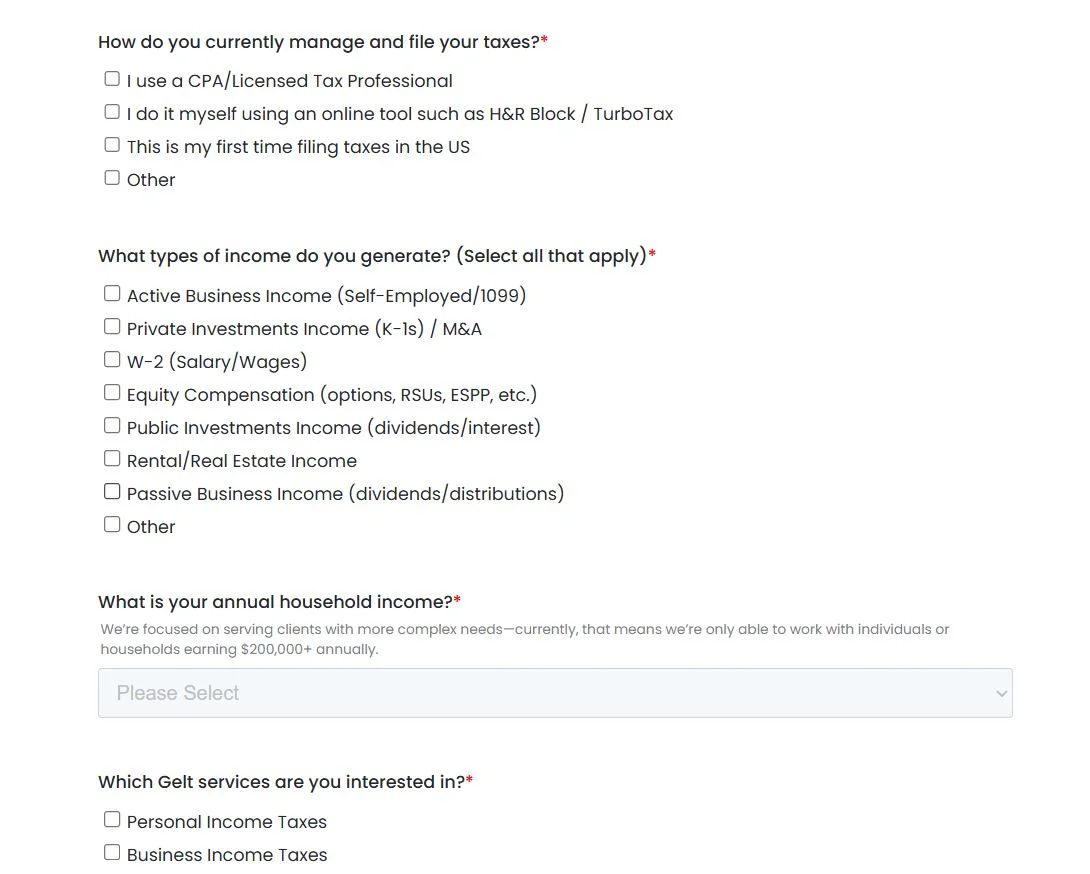The image size is (1090, 874).
Task: Select Private Investments Income (K-1s) / M&A
Action: pos(112,327)
